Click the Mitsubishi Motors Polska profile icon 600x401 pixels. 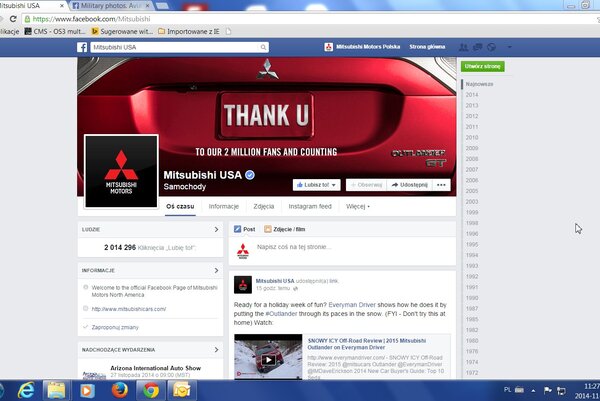[328, 47]
